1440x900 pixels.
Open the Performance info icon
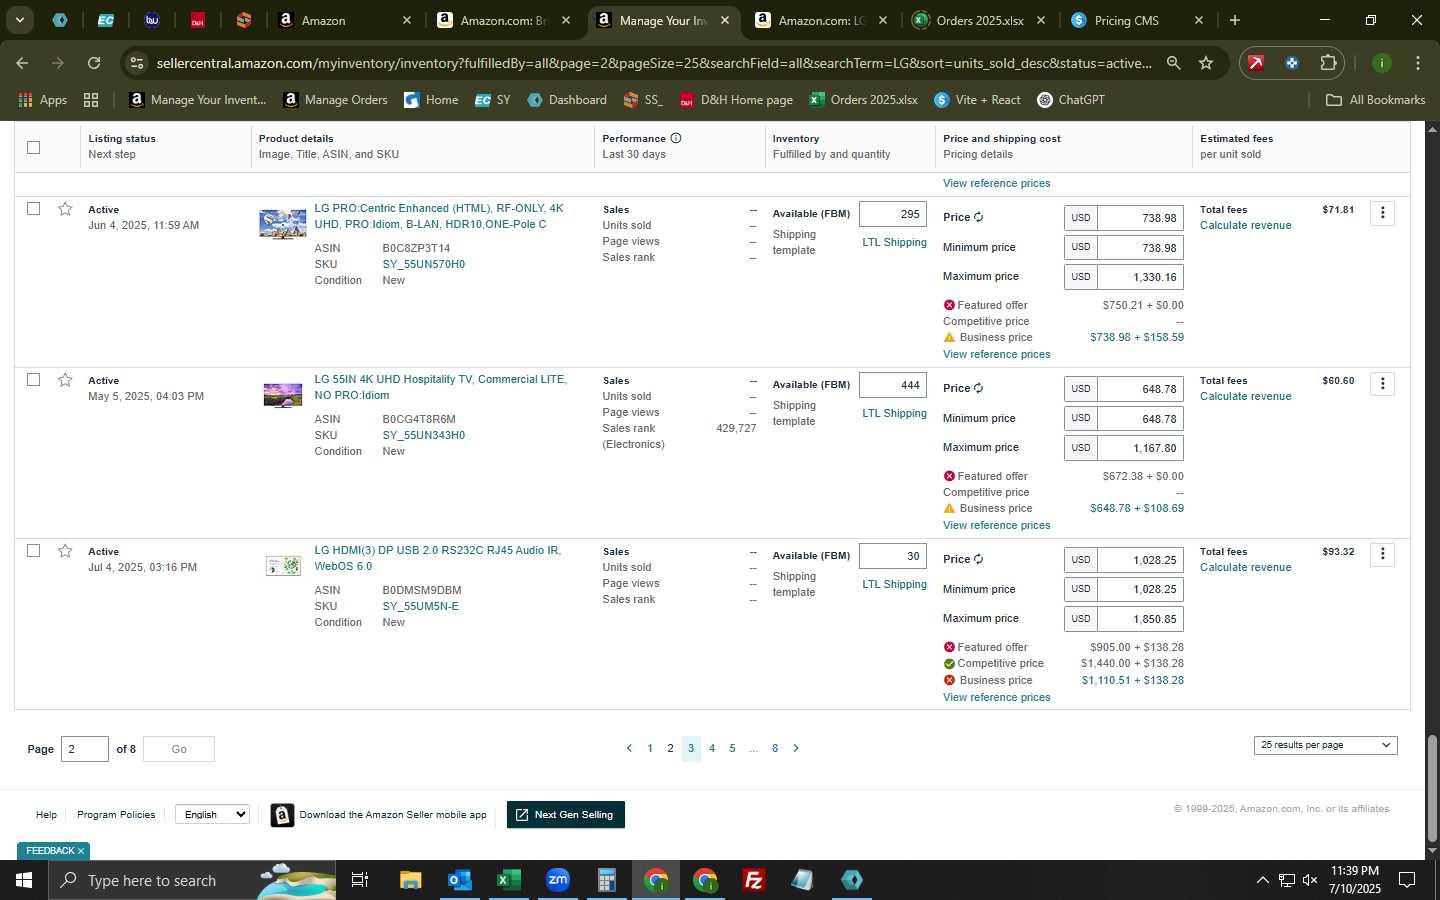676,138
